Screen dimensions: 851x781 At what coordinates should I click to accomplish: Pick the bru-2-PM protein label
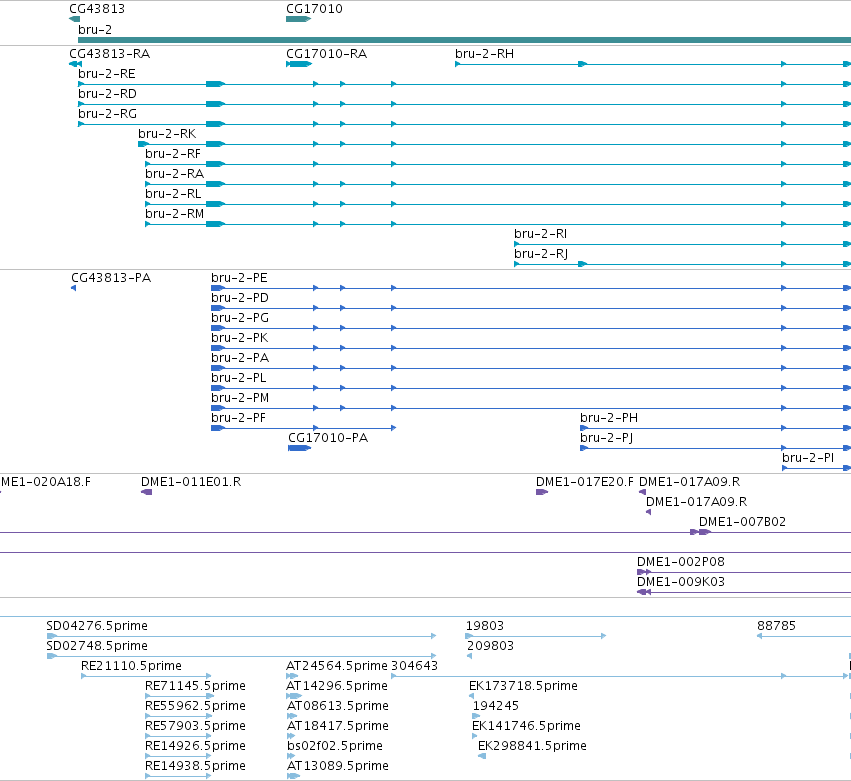click(240, 398)
